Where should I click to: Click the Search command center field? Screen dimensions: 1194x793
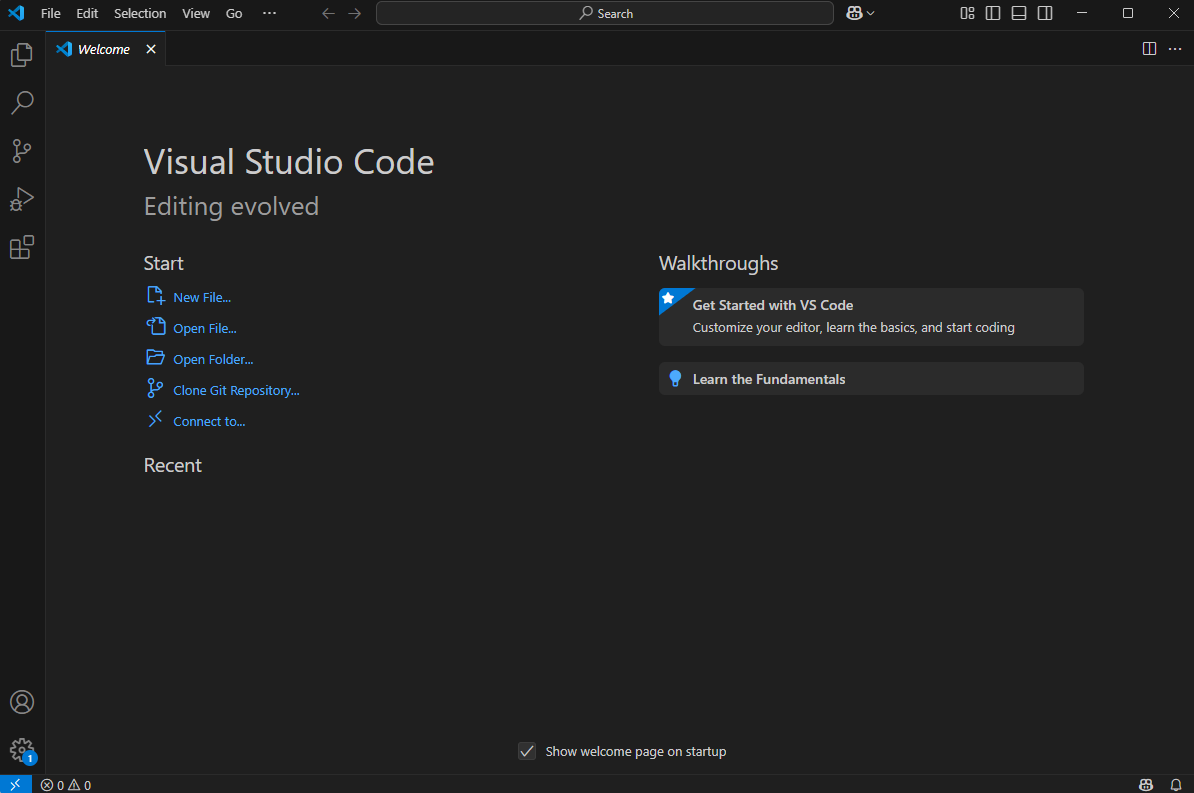604,13
